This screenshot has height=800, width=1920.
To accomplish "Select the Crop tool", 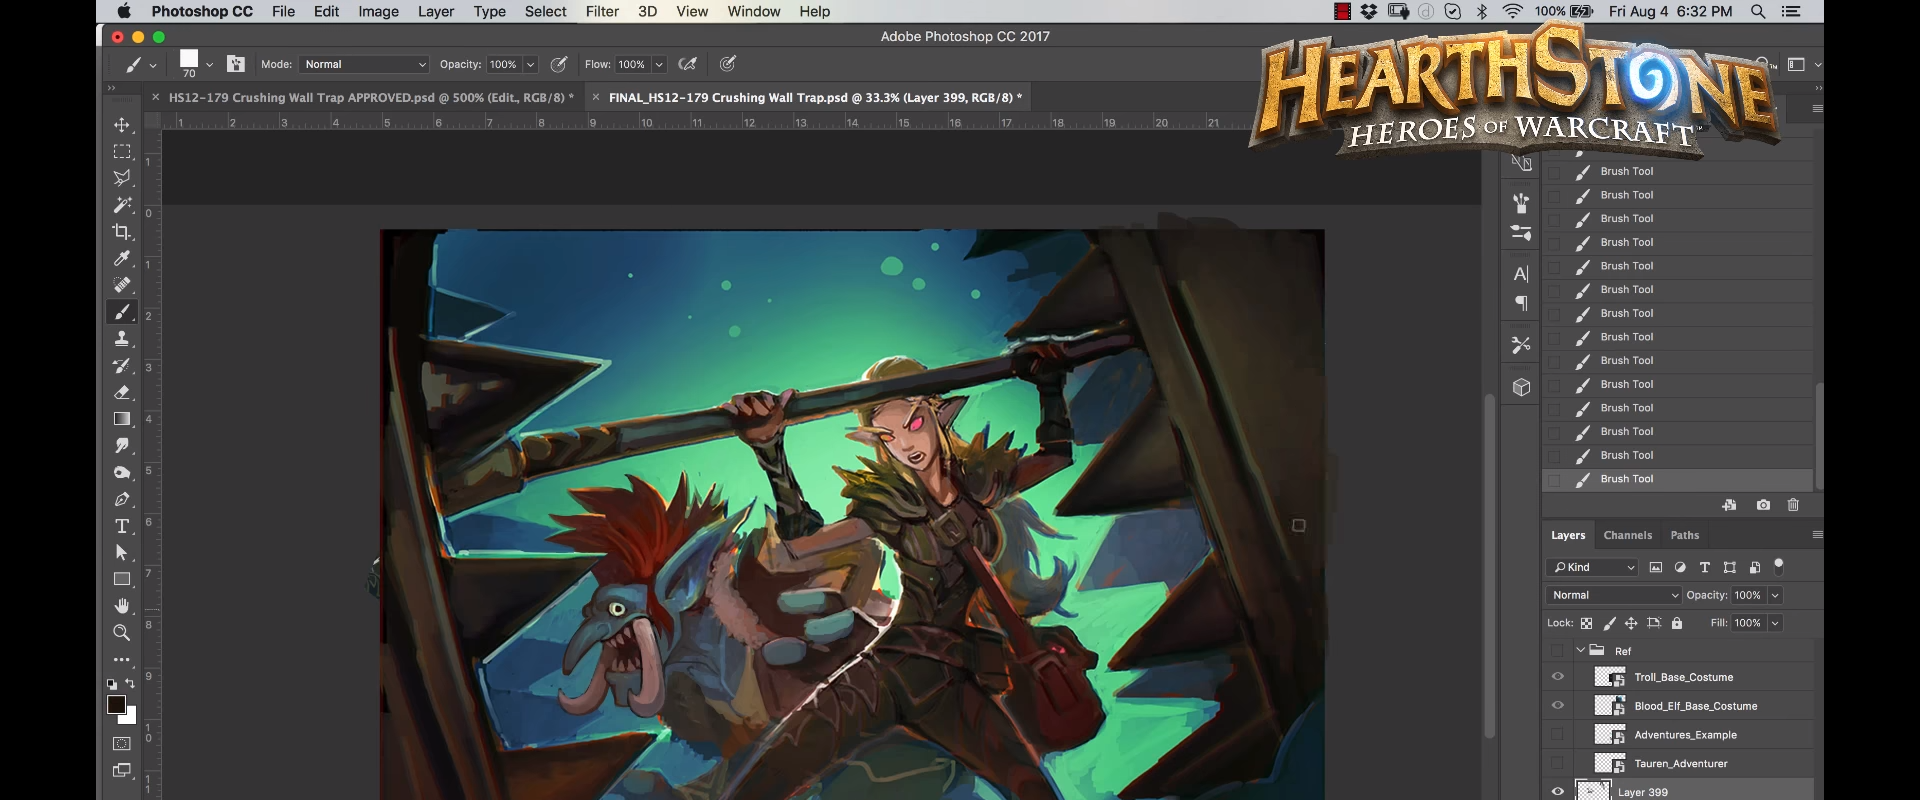I will (x=122, y=232).
